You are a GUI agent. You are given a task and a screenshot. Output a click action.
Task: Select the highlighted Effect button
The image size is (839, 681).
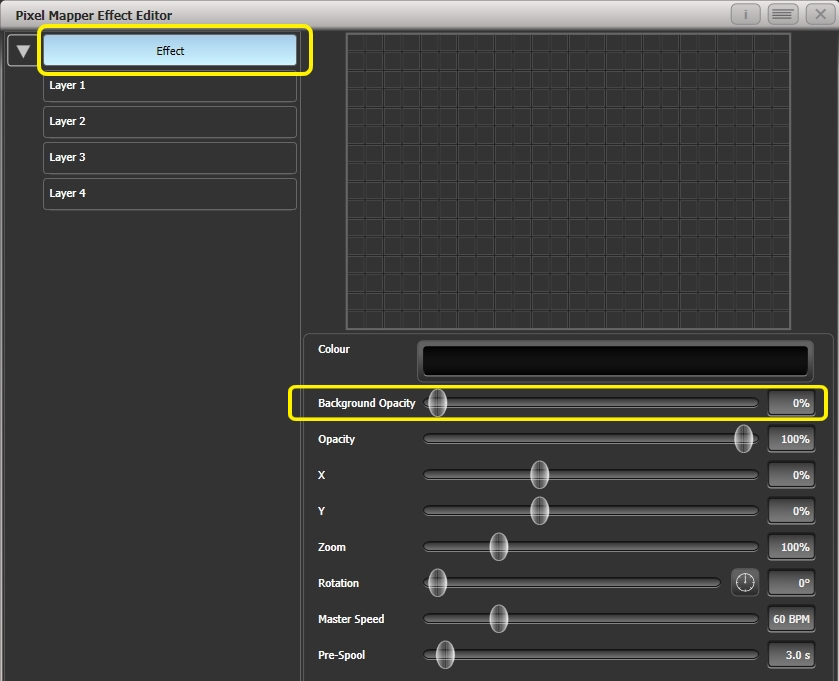(170, 50)
